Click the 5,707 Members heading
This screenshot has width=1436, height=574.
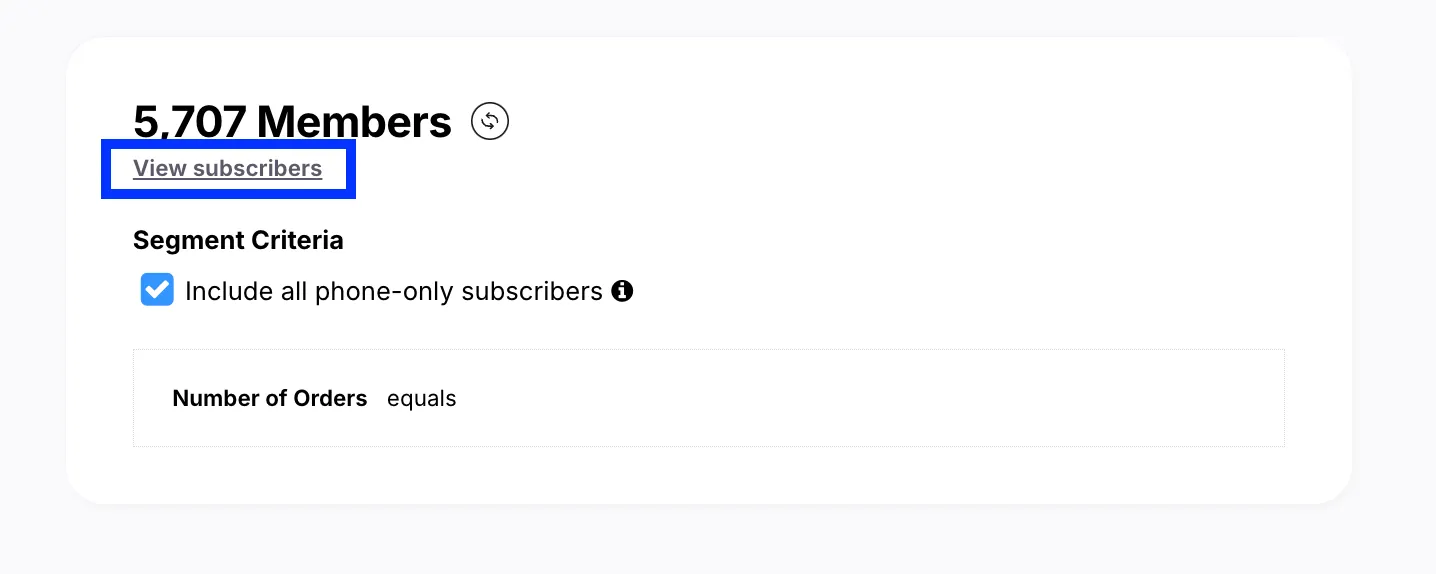292,122
